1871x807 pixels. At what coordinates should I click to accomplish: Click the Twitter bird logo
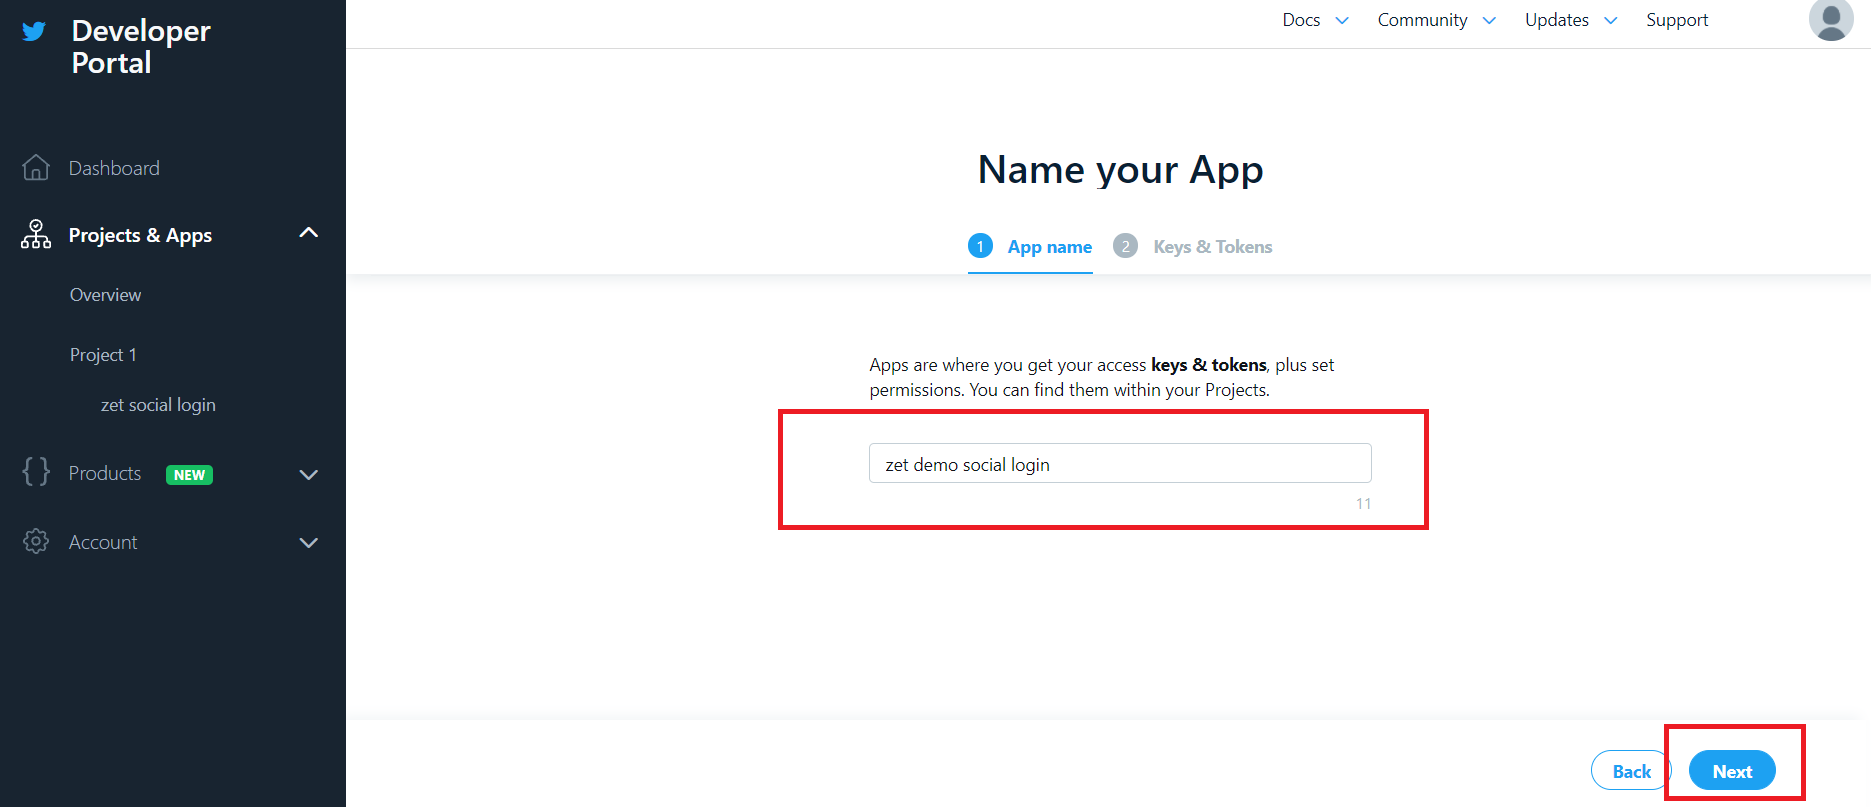click(34, 32)
